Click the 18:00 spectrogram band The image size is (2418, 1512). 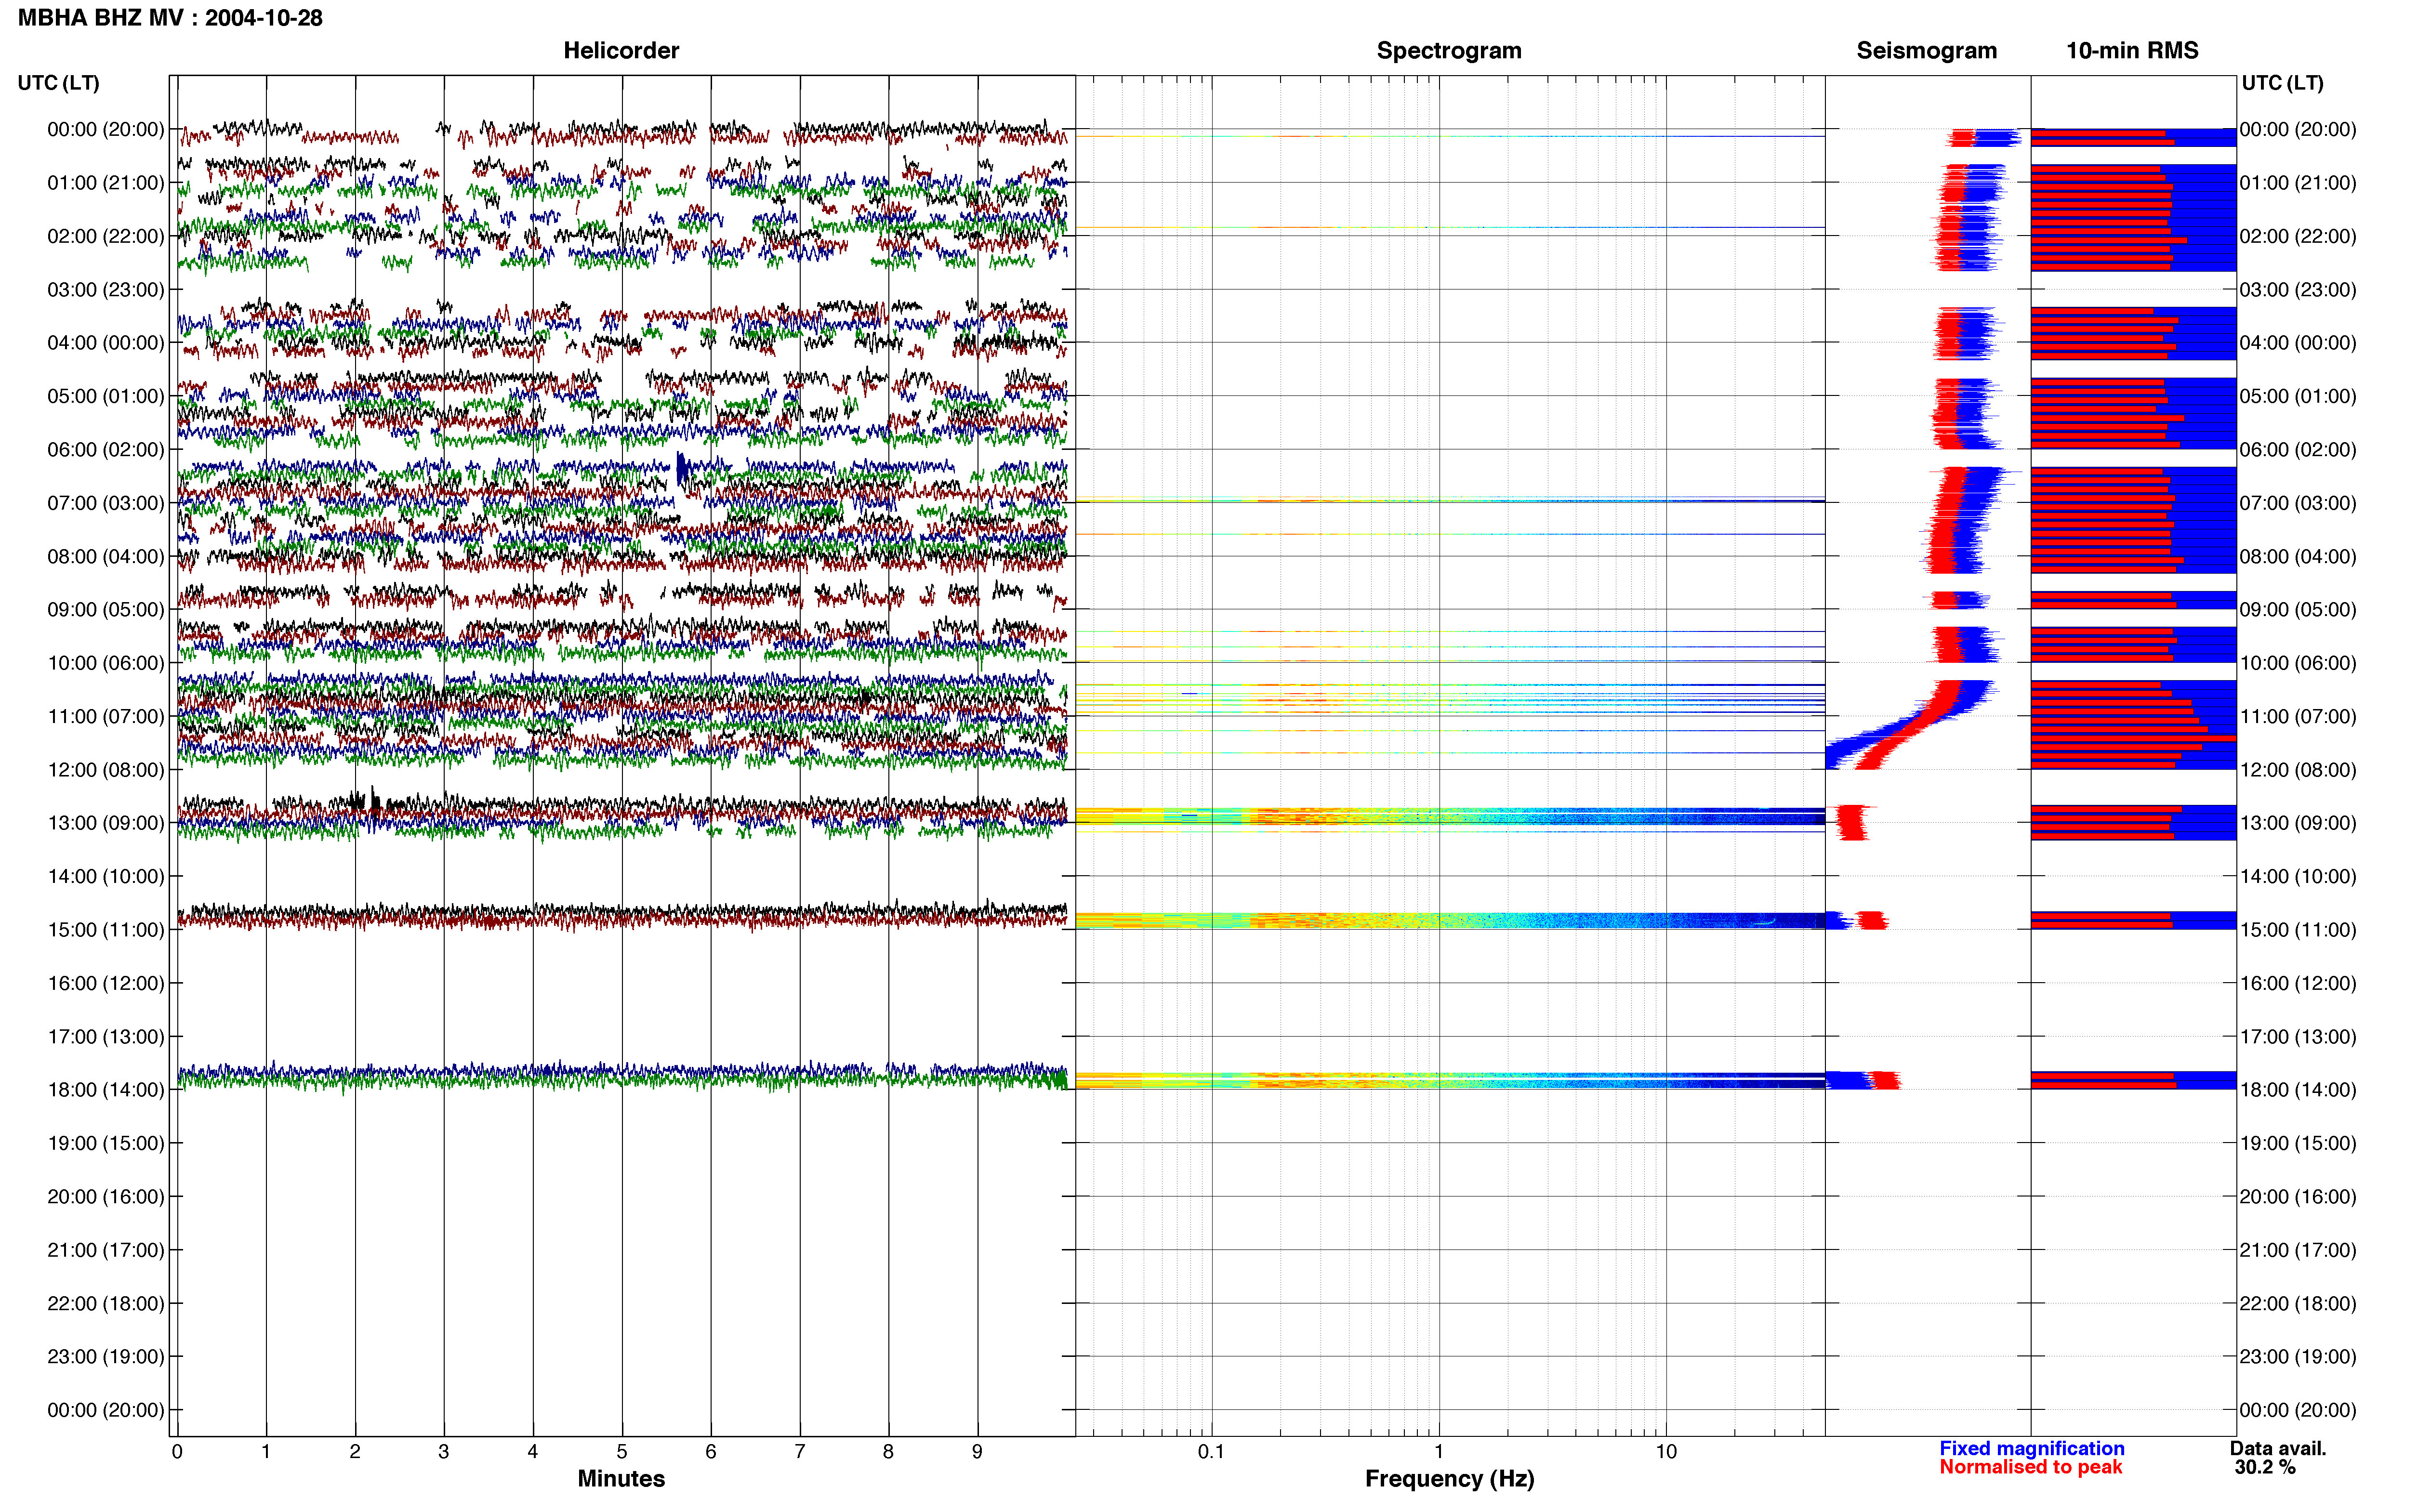click(x=1450, y=1080)
